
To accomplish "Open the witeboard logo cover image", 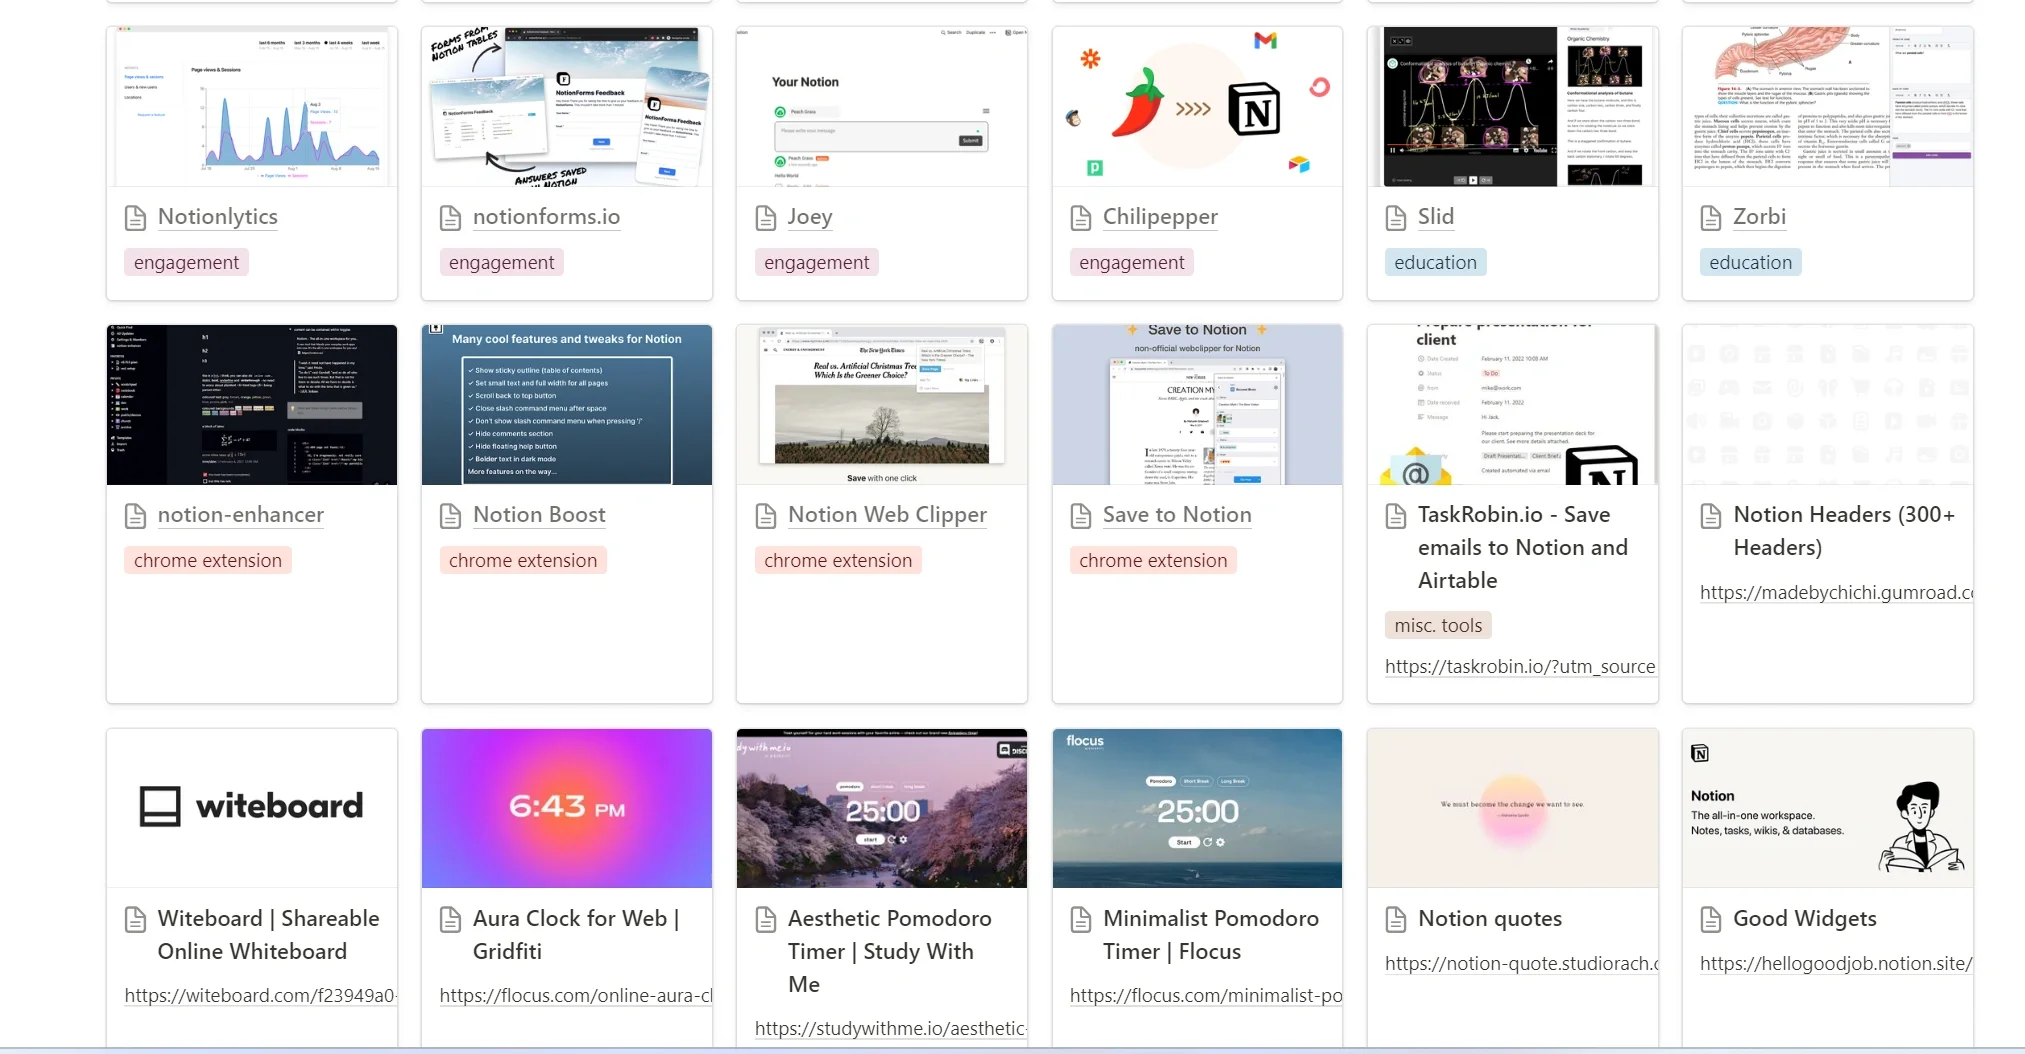I will click(252, 808).
